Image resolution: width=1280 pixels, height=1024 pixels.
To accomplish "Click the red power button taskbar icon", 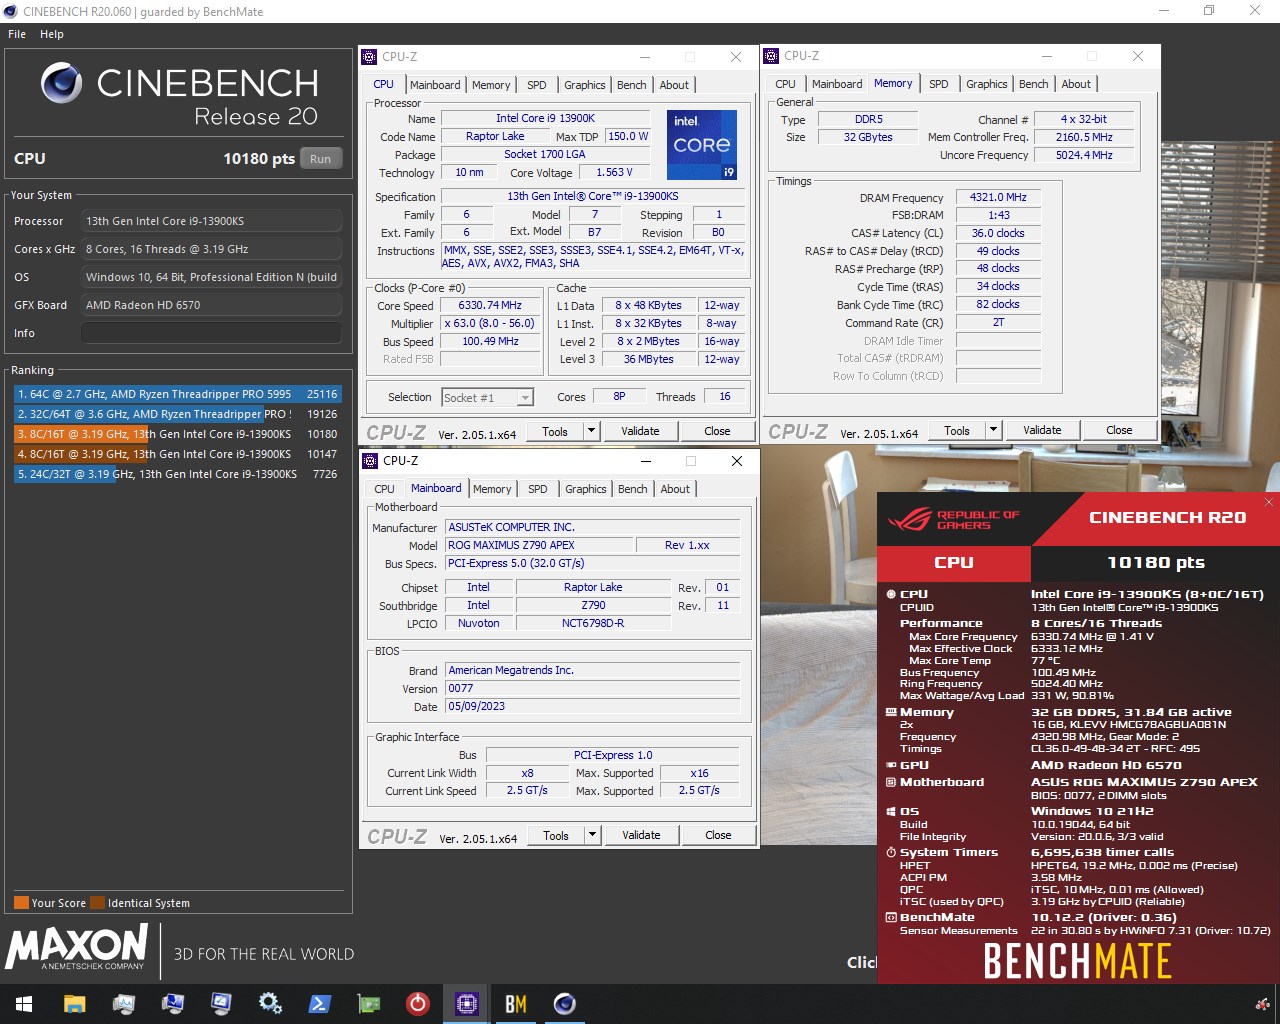I will (418, 1004).
